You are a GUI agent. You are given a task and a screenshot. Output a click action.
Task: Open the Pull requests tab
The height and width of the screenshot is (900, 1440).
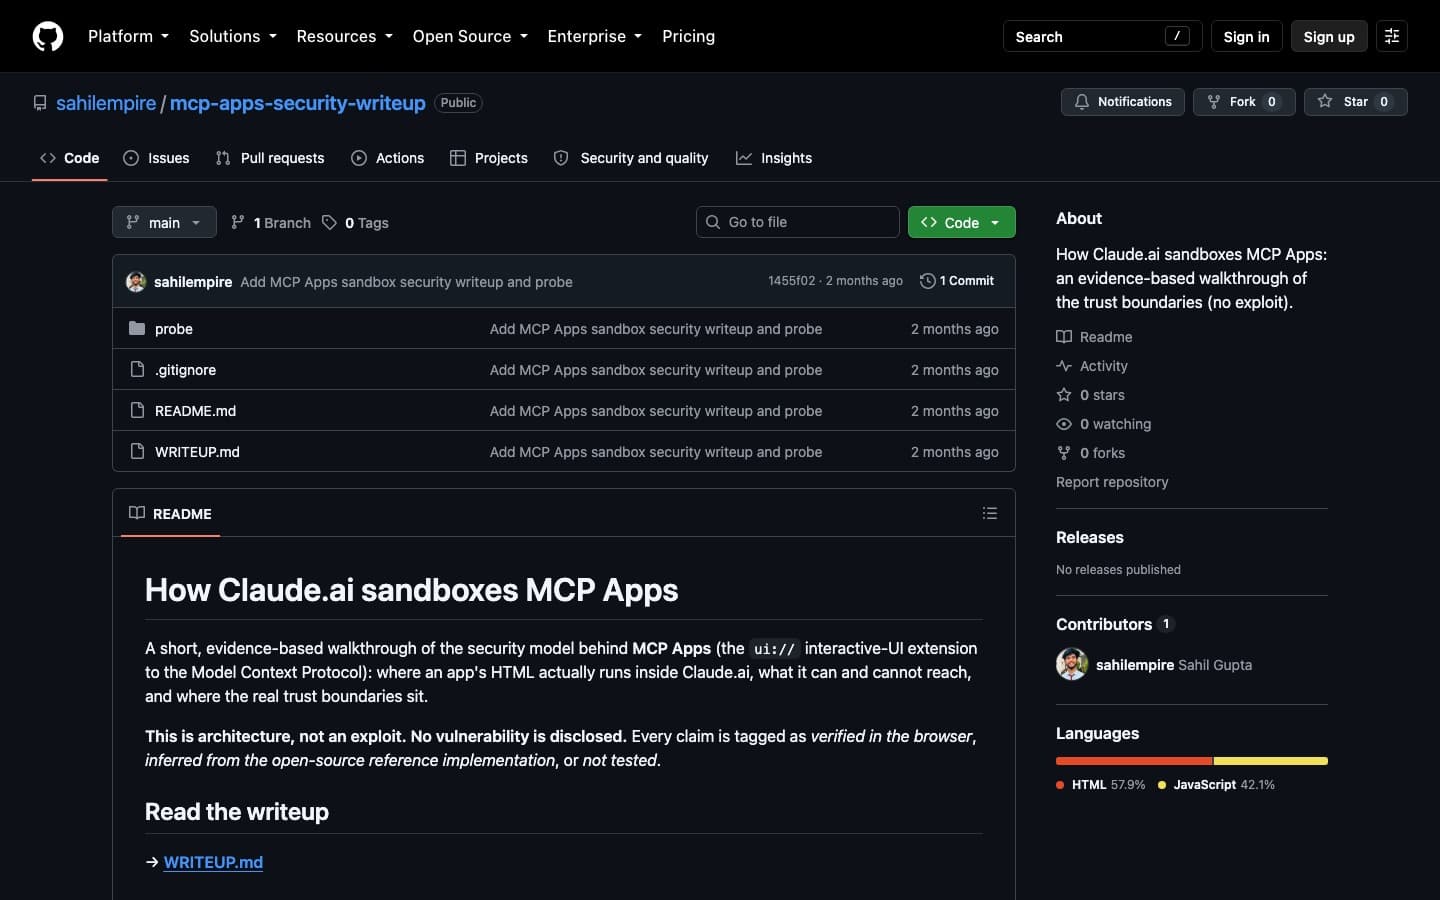click(x=270, y=158)
